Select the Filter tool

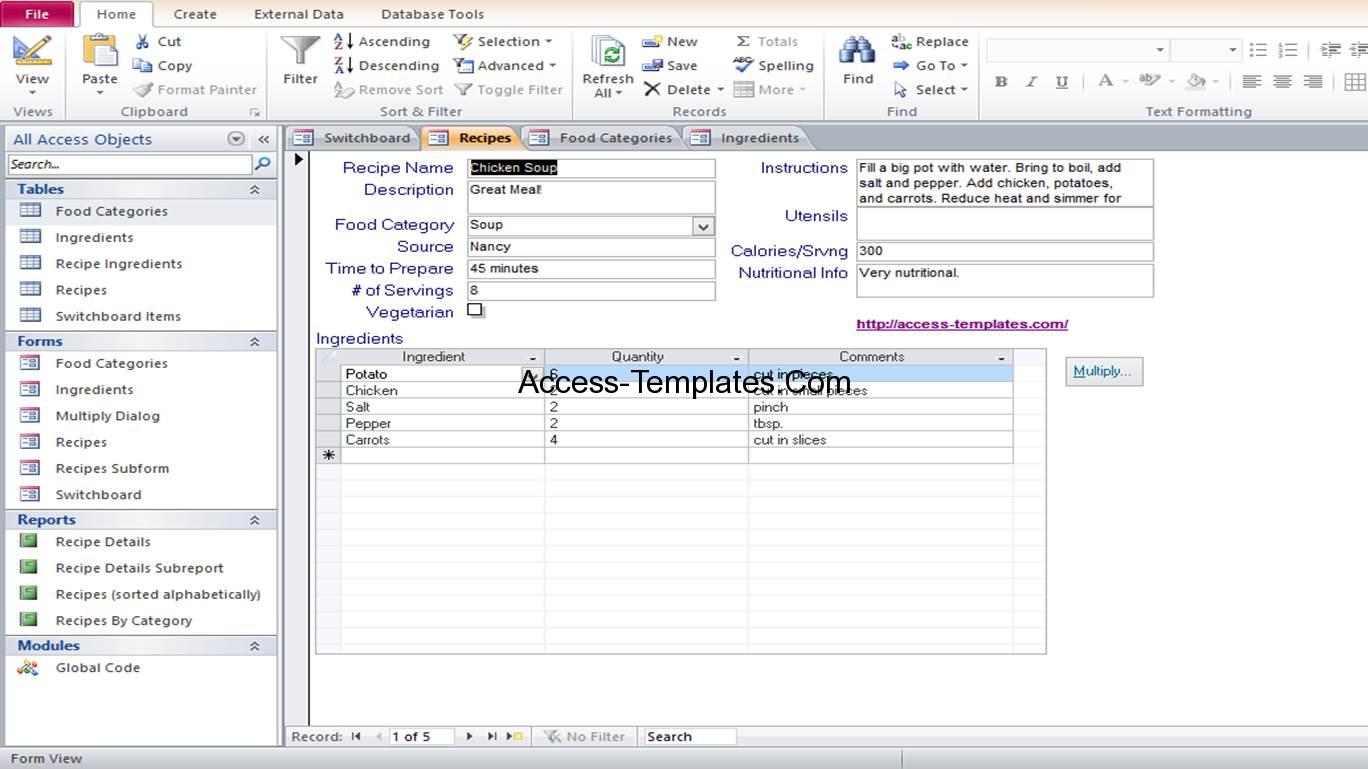(298, 62)
